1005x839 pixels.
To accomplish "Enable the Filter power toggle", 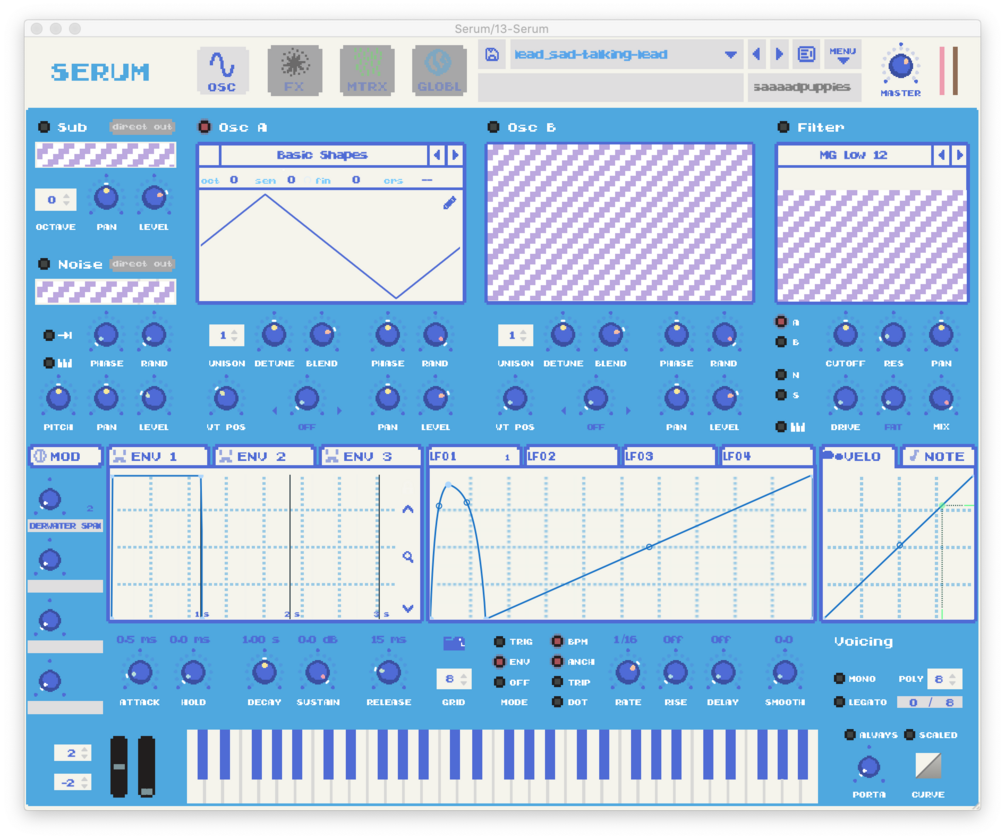I will click(783, 127).
